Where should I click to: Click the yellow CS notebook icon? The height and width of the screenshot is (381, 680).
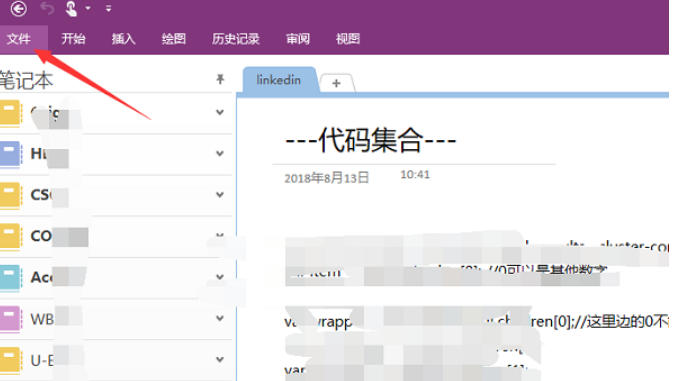pyautogui.click(x=11, y=195)
